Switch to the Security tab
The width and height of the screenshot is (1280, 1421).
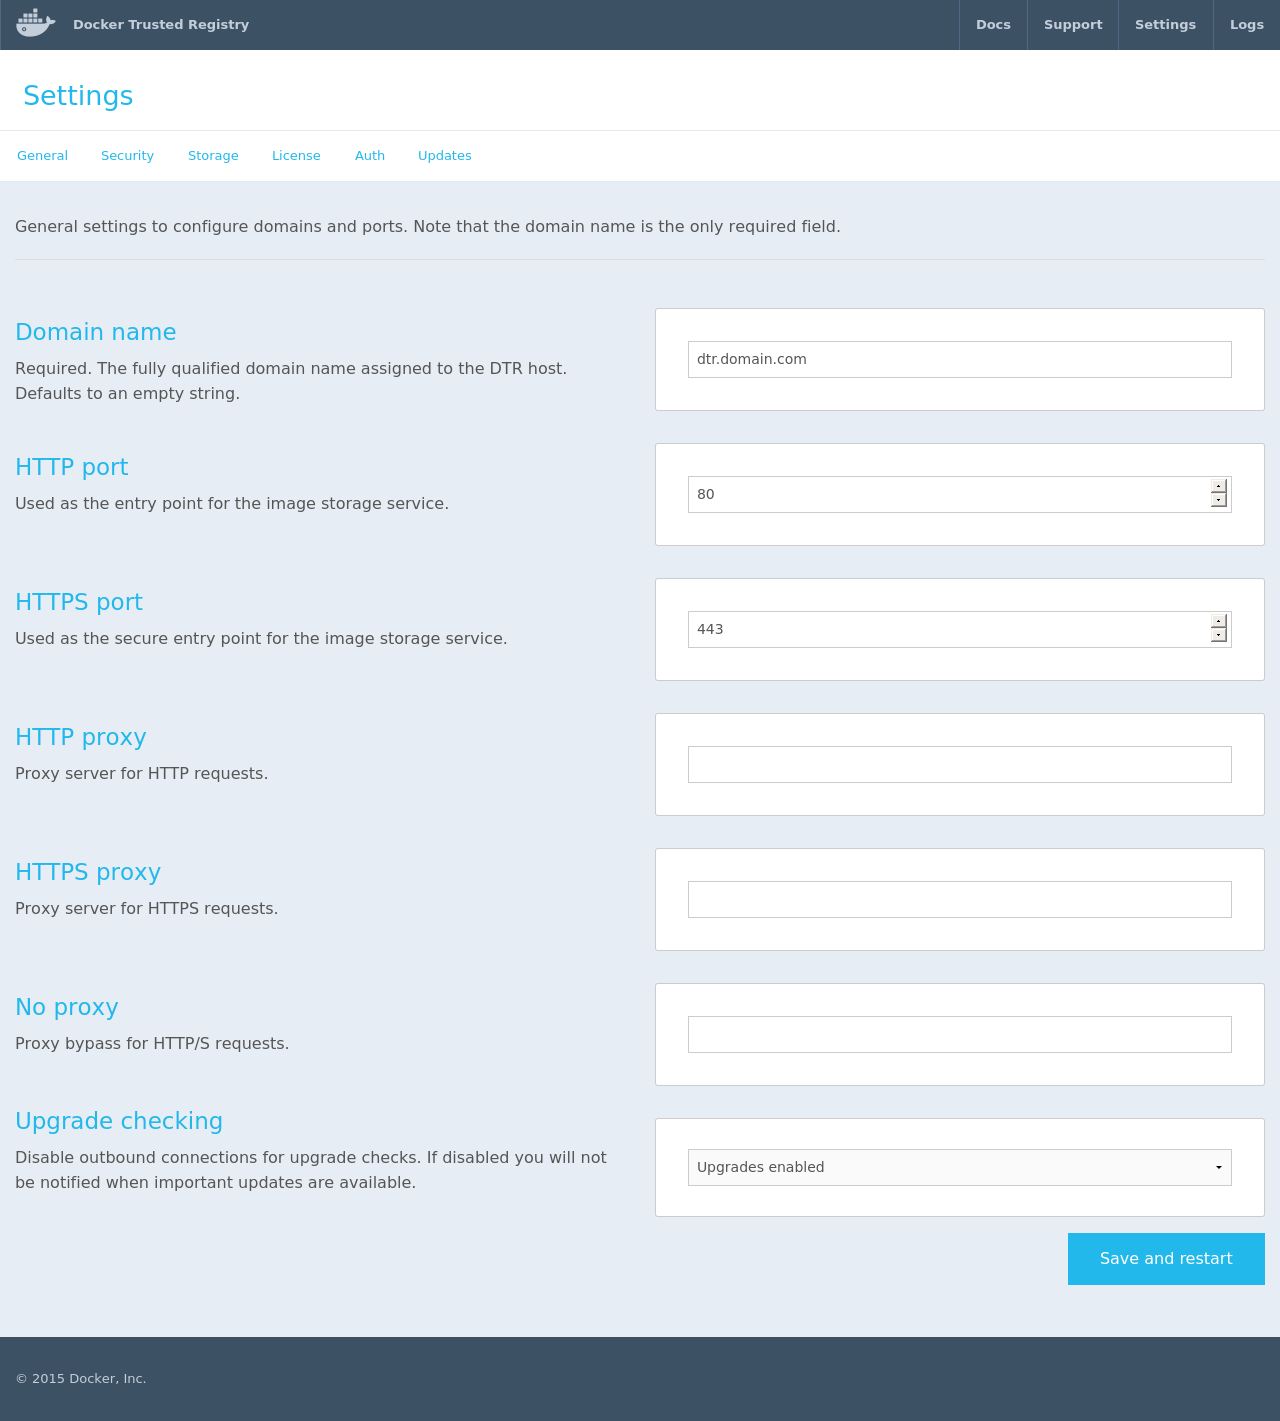127,155
